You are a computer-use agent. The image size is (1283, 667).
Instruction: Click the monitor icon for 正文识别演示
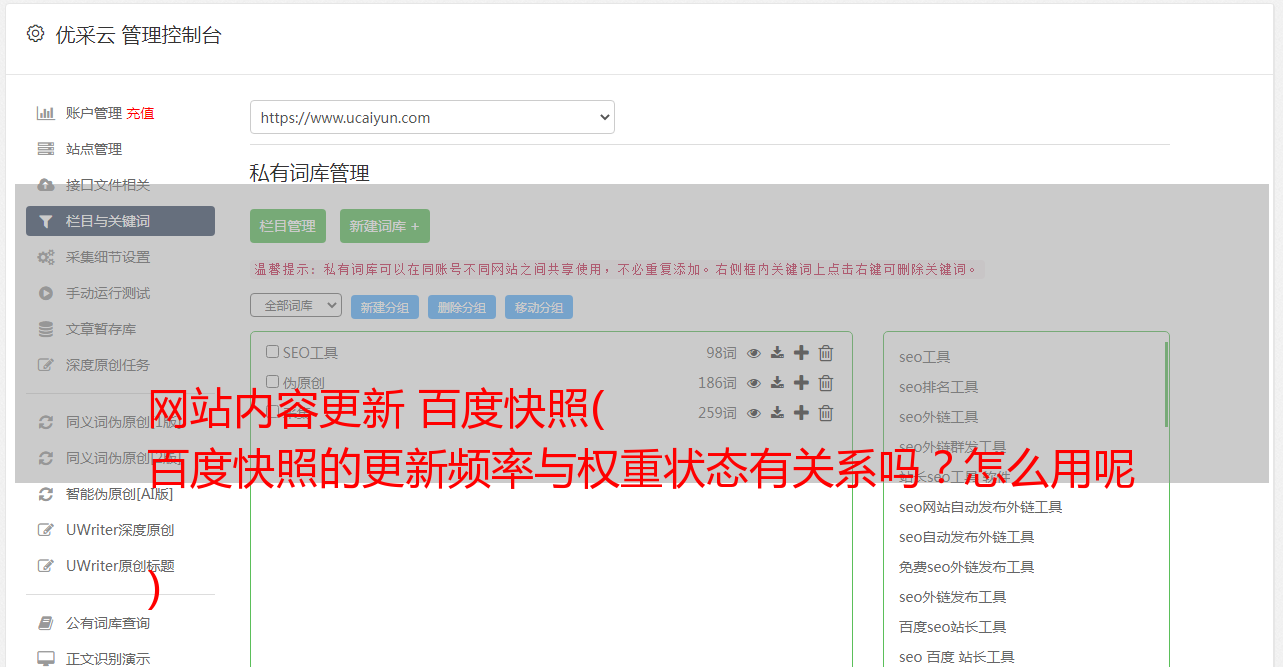pos(45,659)
